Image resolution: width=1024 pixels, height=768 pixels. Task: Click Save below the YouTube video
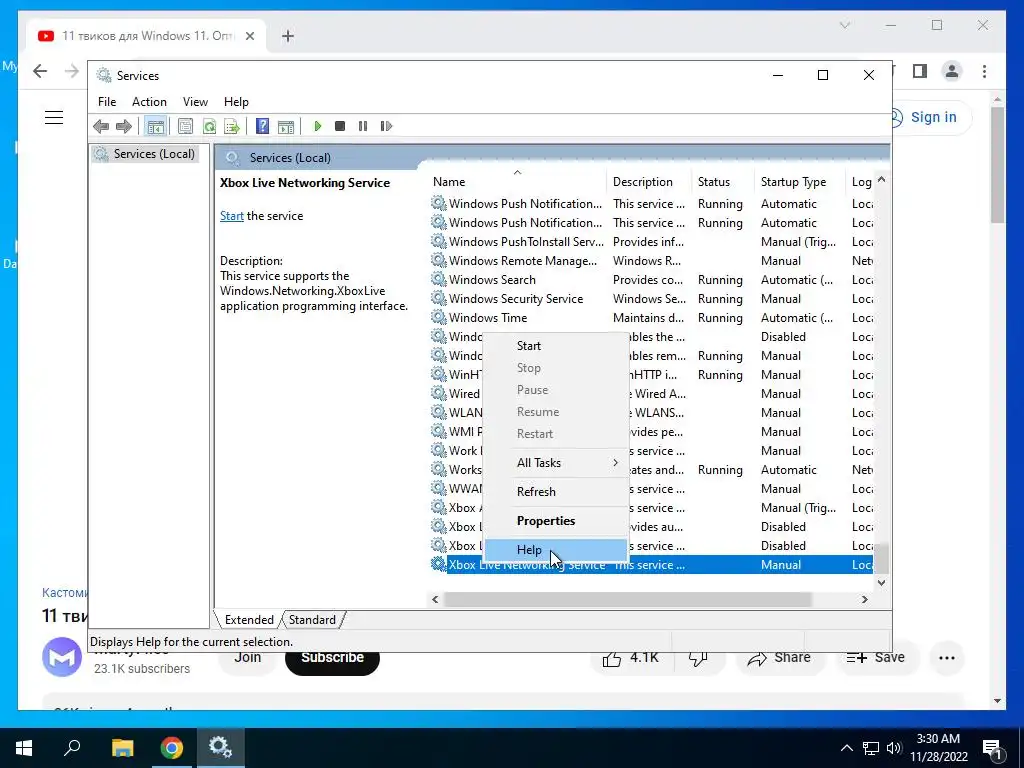point(875,658)
